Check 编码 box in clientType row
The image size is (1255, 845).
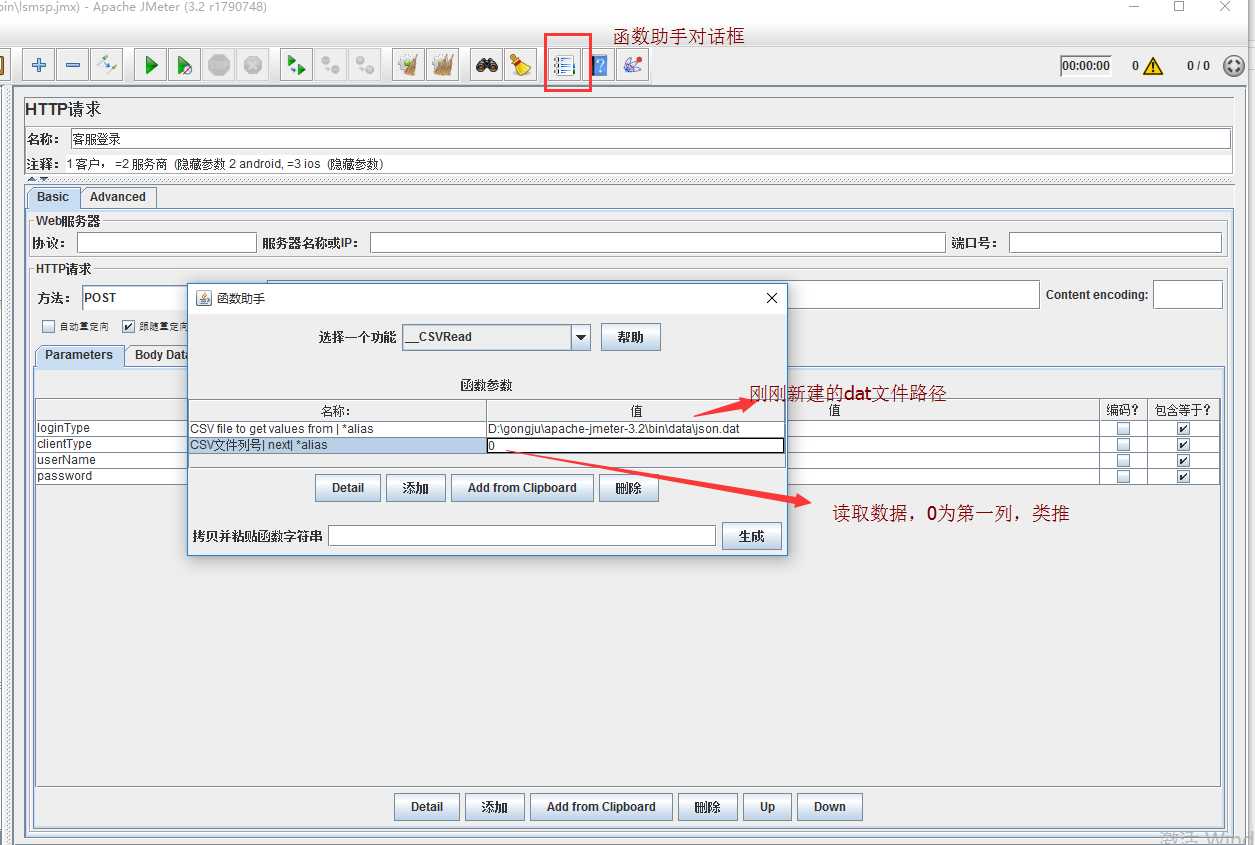click(x=1123, y=444)
